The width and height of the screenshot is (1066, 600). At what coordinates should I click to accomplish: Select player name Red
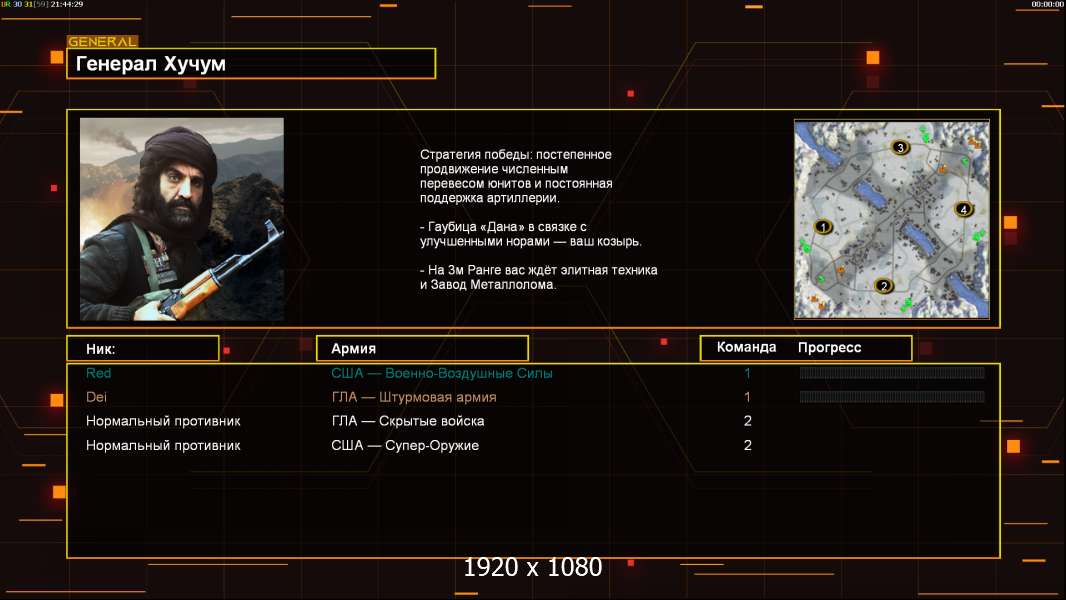click(98, 372)
